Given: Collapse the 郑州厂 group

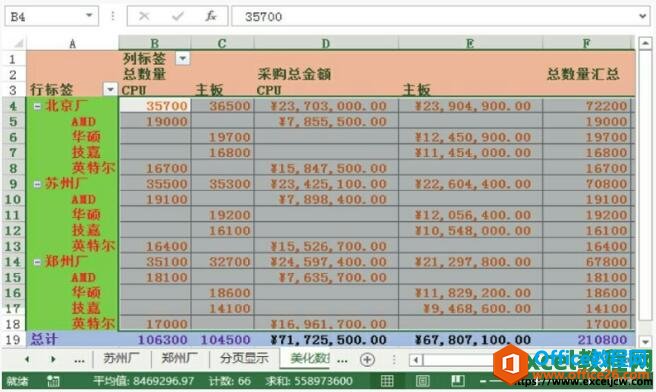Looking at the screenshot, I should [37, 262].
